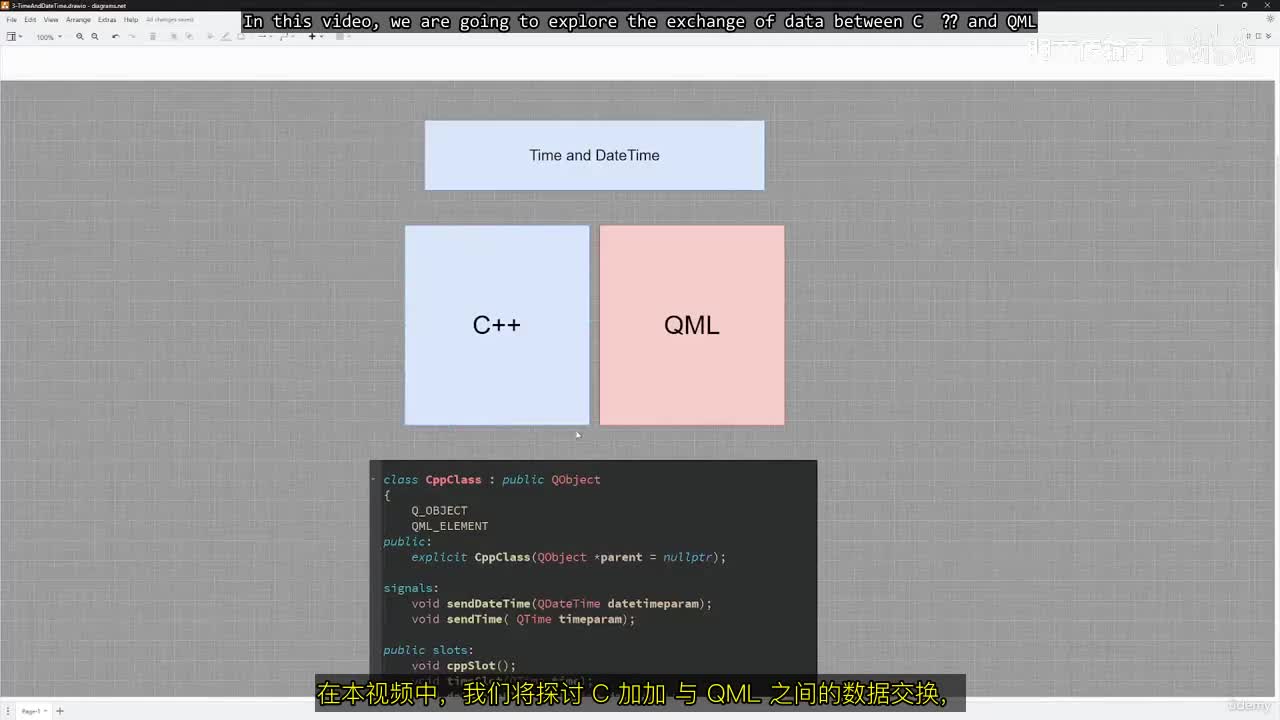Undo the last action

click(115, 37)
